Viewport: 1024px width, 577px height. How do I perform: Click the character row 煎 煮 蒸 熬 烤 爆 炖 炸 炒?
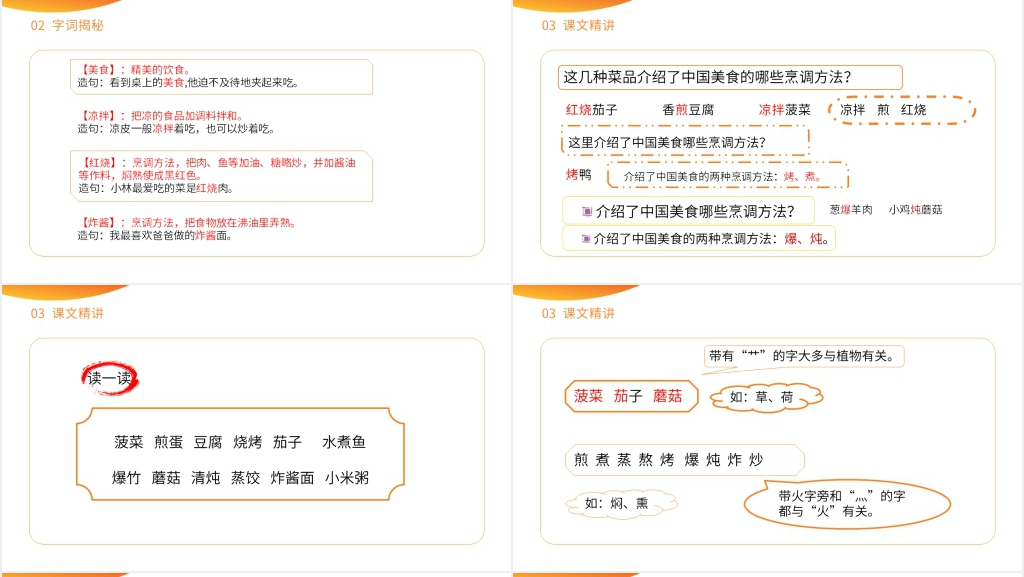click(684, 460)
